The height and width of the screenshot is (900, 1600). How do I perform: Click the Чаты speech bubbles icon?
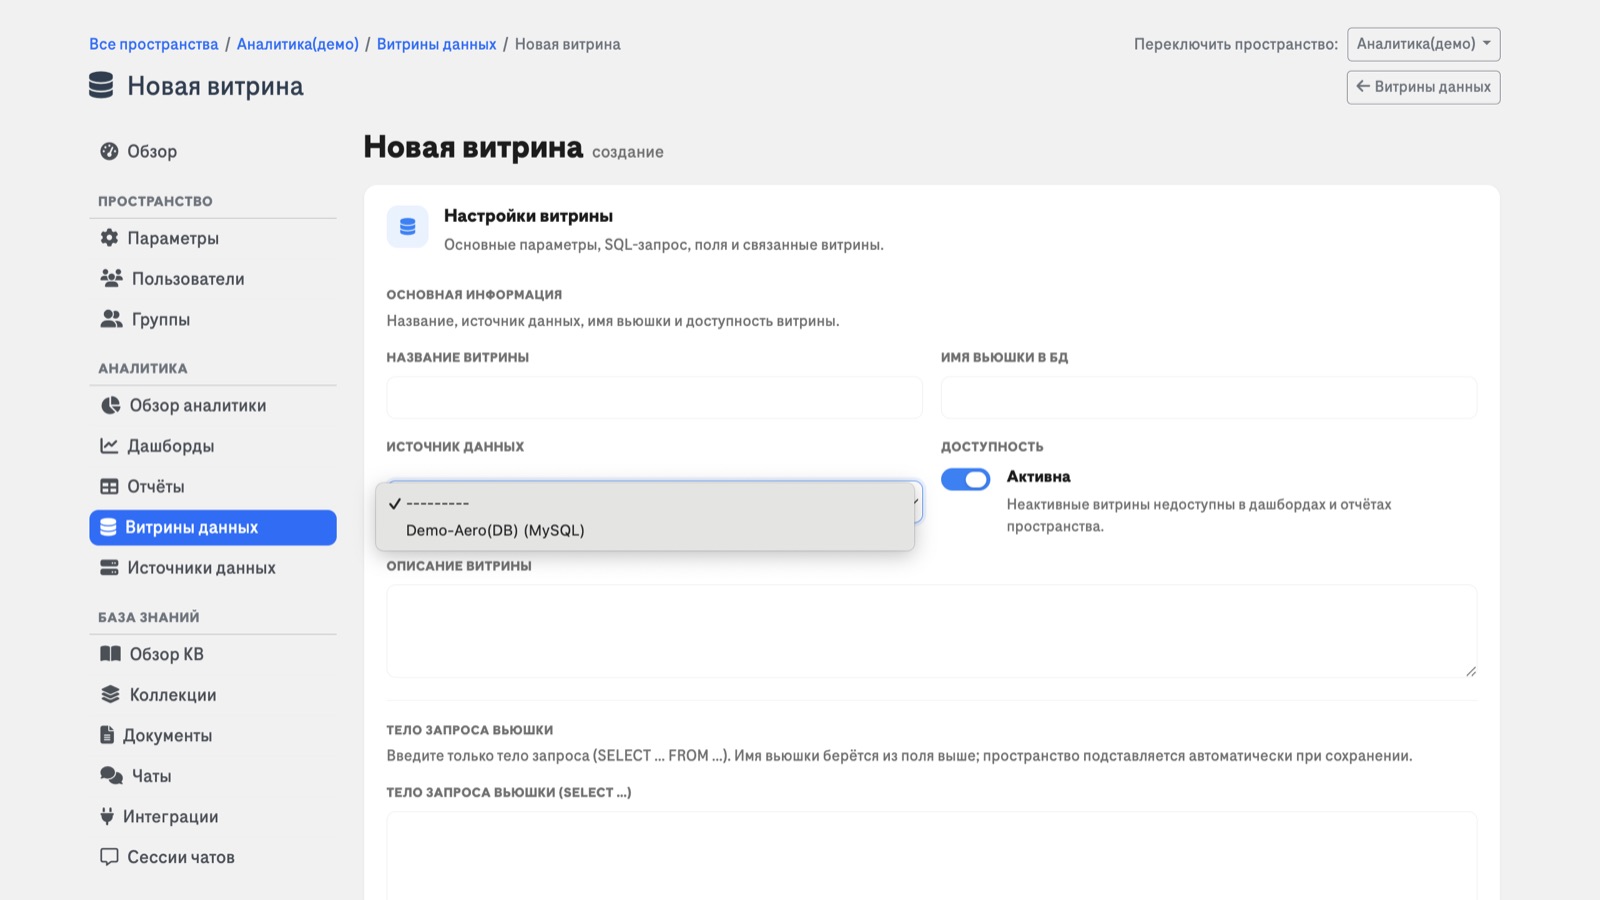[111, 775]
